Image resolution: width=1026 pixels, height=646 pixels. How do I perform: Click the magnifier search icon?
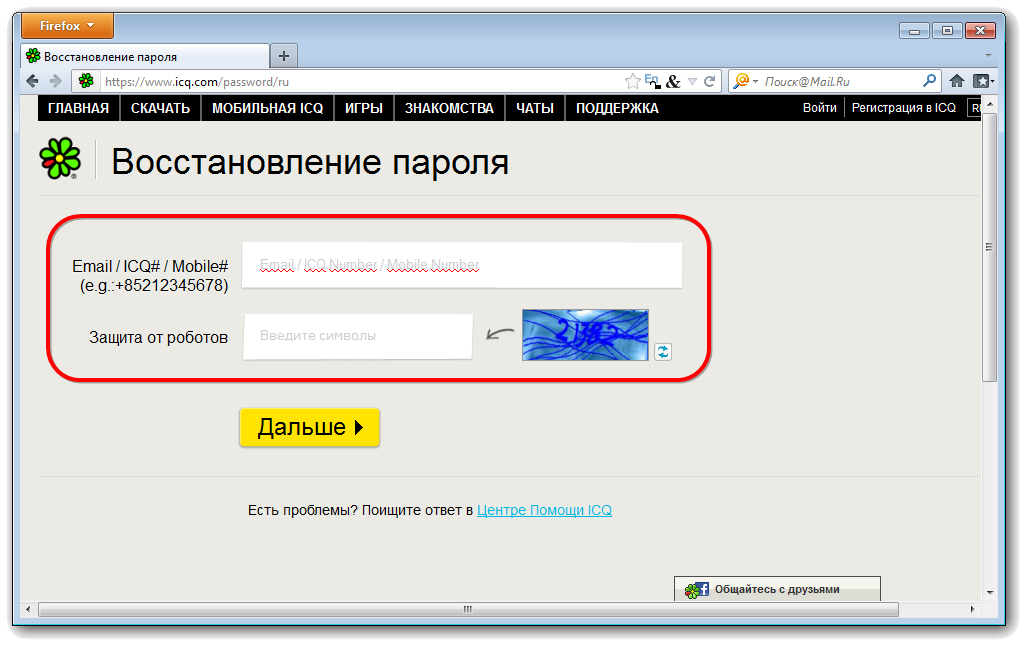click(x=929, y=81)
